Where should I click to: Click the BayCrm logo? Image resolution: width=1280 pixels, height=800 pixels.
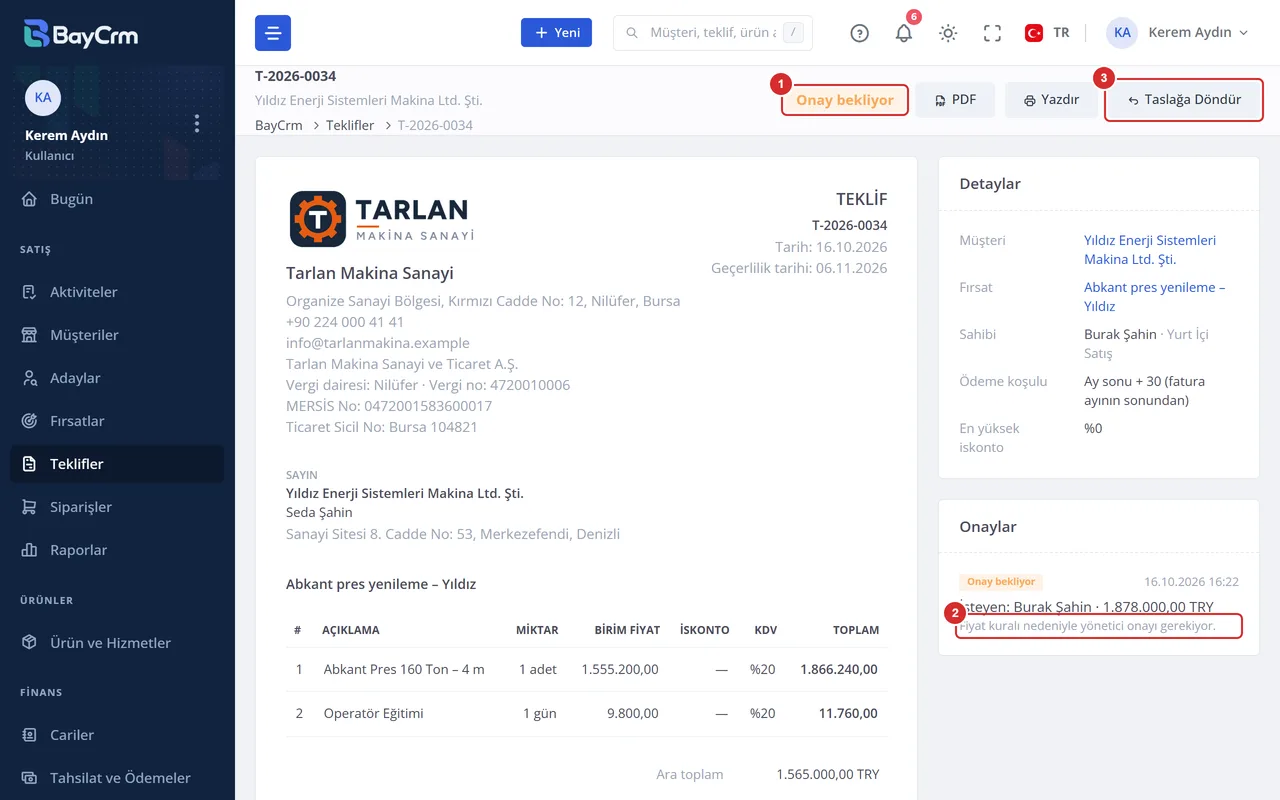pyautogui.click(x=81, y=34)
